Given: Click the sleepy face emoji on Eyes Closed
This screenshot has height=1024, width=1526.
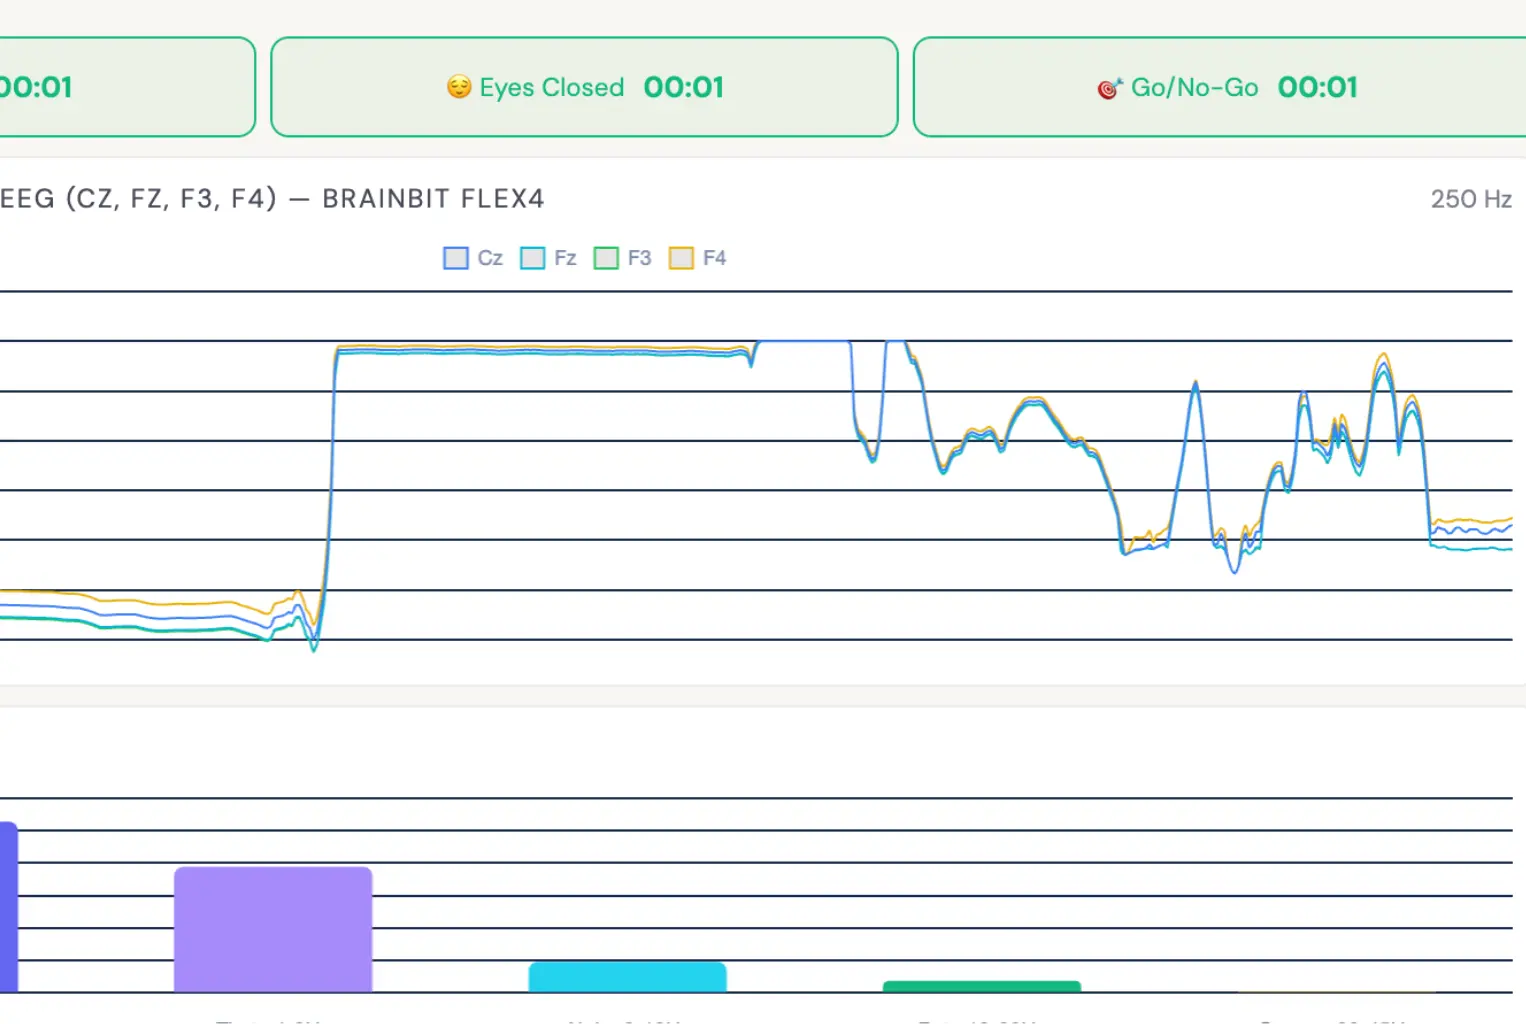Looking at the screenshot, I should pos(459,87).
